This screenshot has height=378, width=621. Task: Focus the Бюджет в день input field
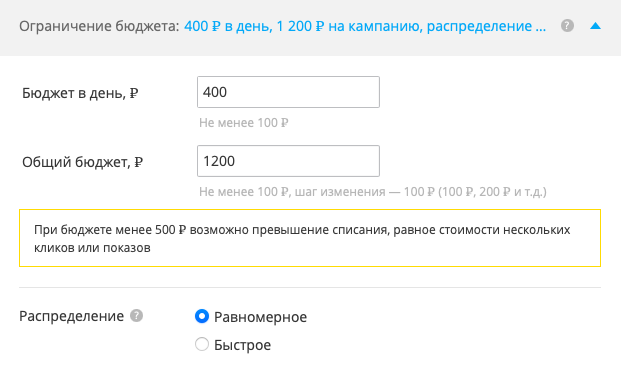[x=288, y=92]
